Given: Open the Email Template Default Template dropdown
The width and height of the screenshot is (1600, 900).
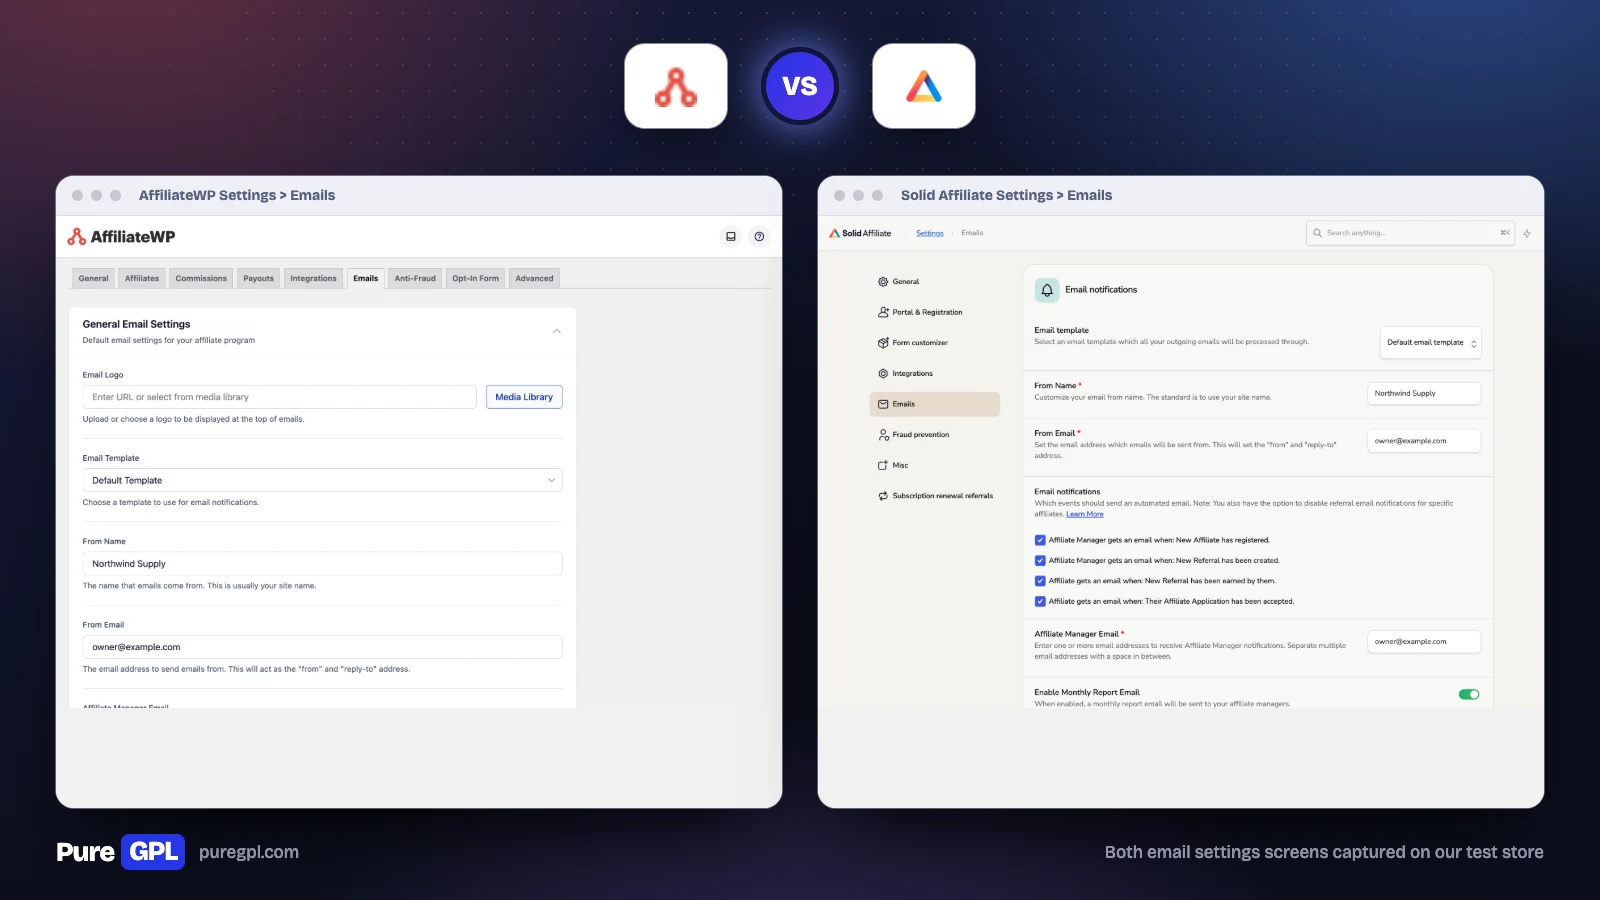Looking at the screenshot, I should point(322,480).
